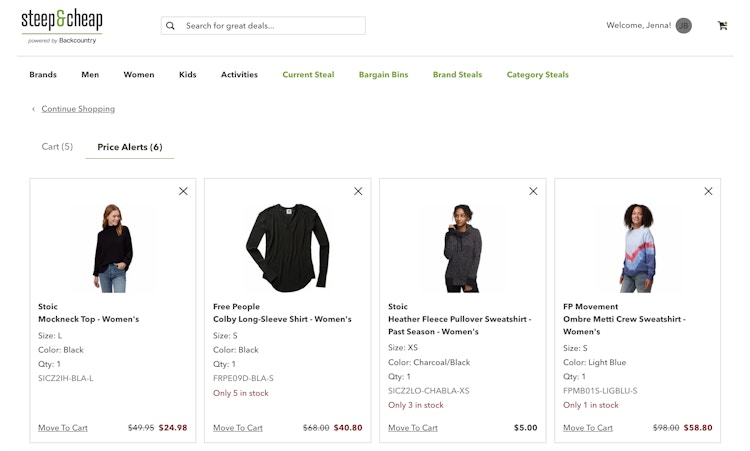Focus the Search for great deals field
Image resolution: width=750 pixels, height=451 pixels.
point(263,26)
